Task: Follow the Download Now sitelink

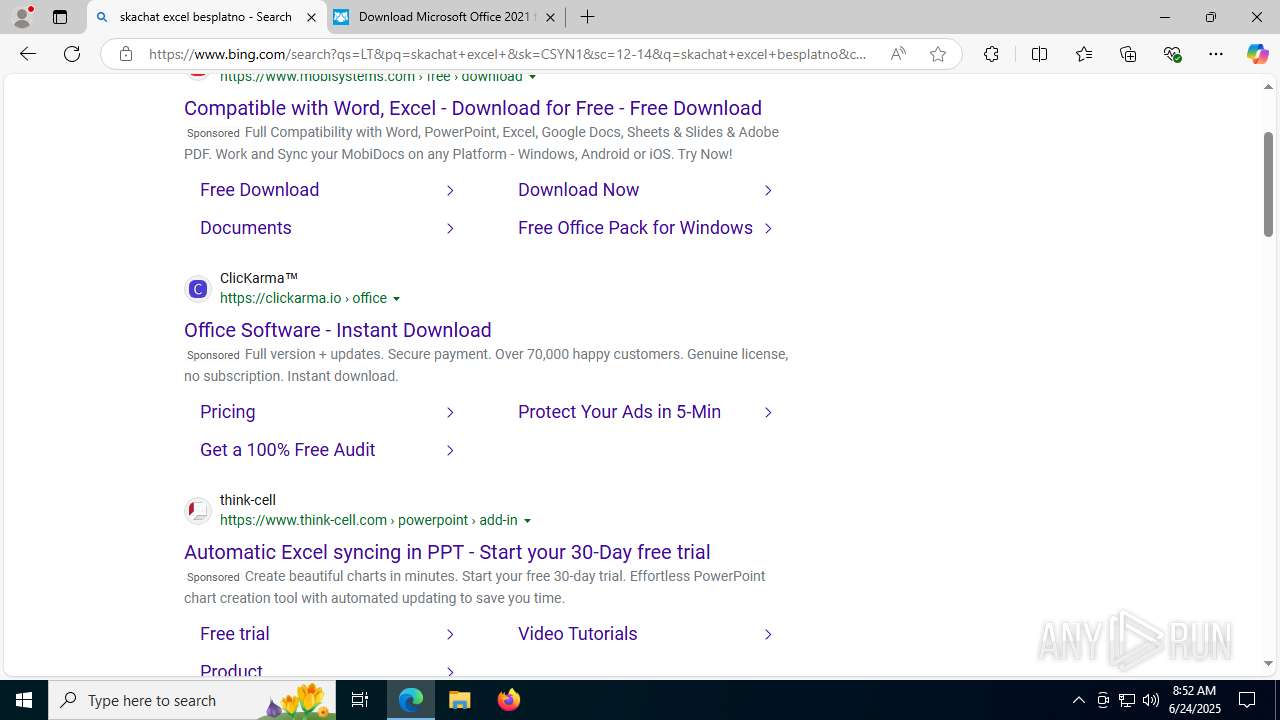Action: [579, 190]
